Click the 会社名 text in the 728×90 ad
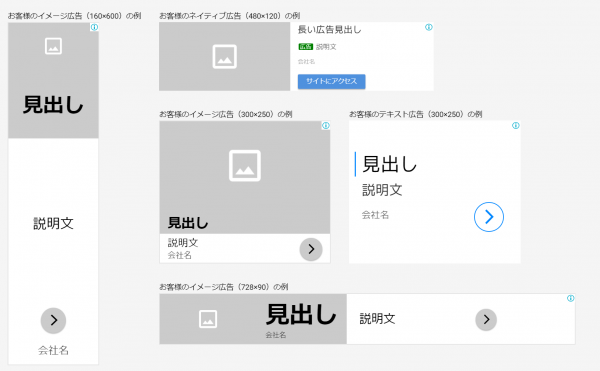 (276, 335)
